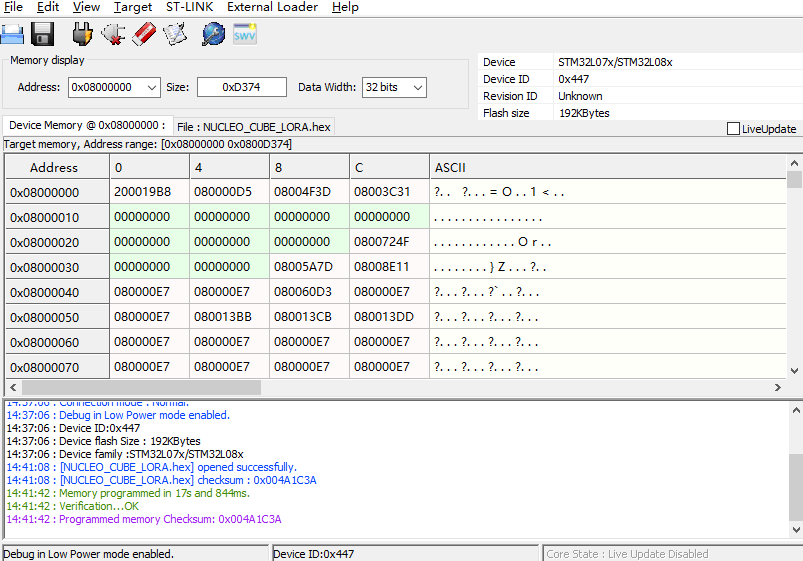Open the View menu
Viewport: 803px width, 561px height.
pyautogui.click(x=86, y=7)
